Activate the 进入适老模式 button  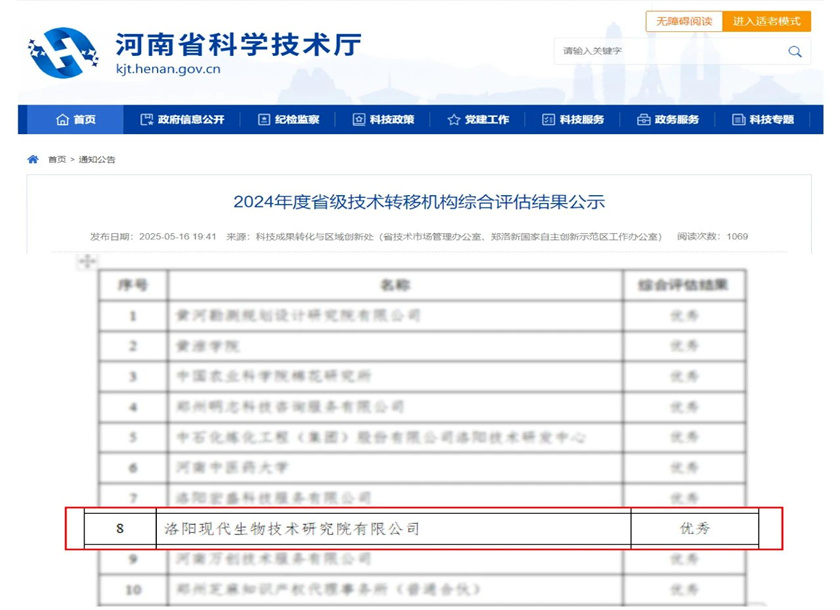tap(767, 21)
